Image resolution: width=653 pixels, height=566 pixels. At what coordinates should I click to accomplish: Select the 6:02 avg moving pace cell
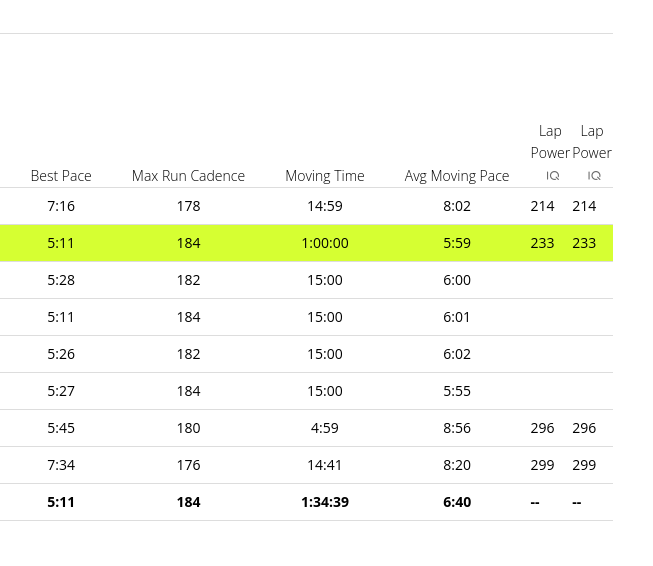457,354
